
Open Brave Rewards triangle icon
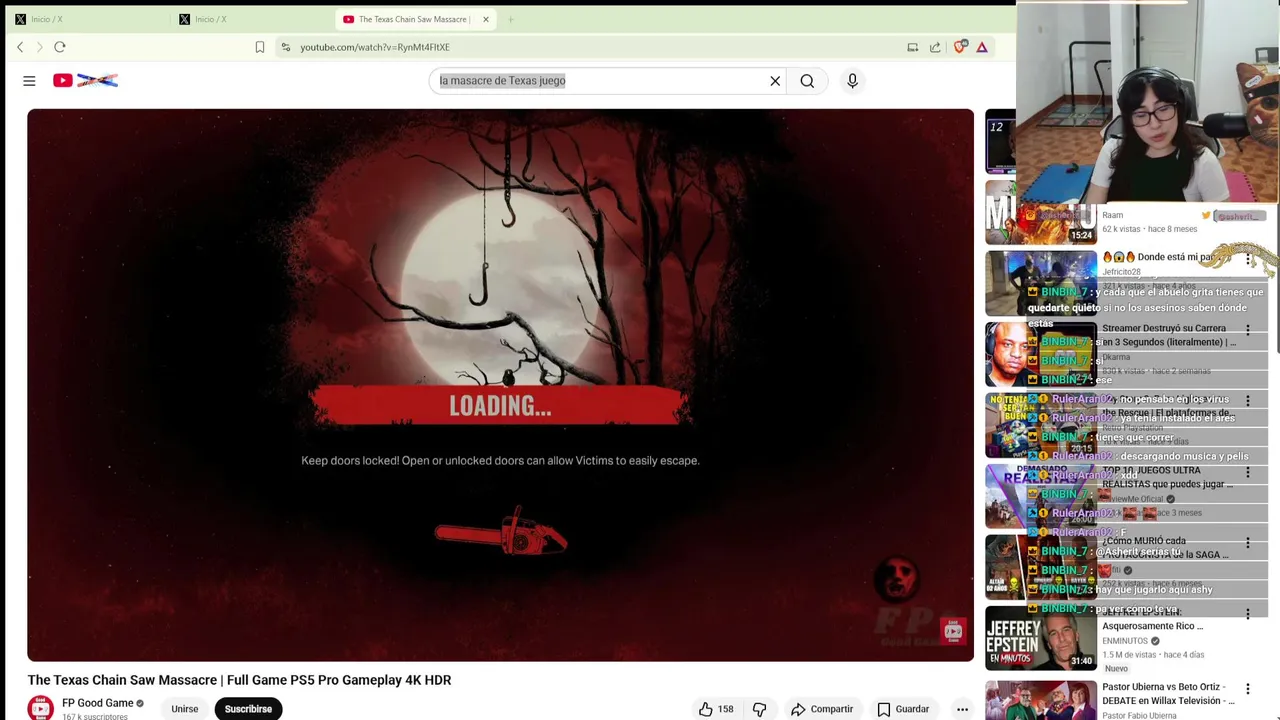coord(982,47)
